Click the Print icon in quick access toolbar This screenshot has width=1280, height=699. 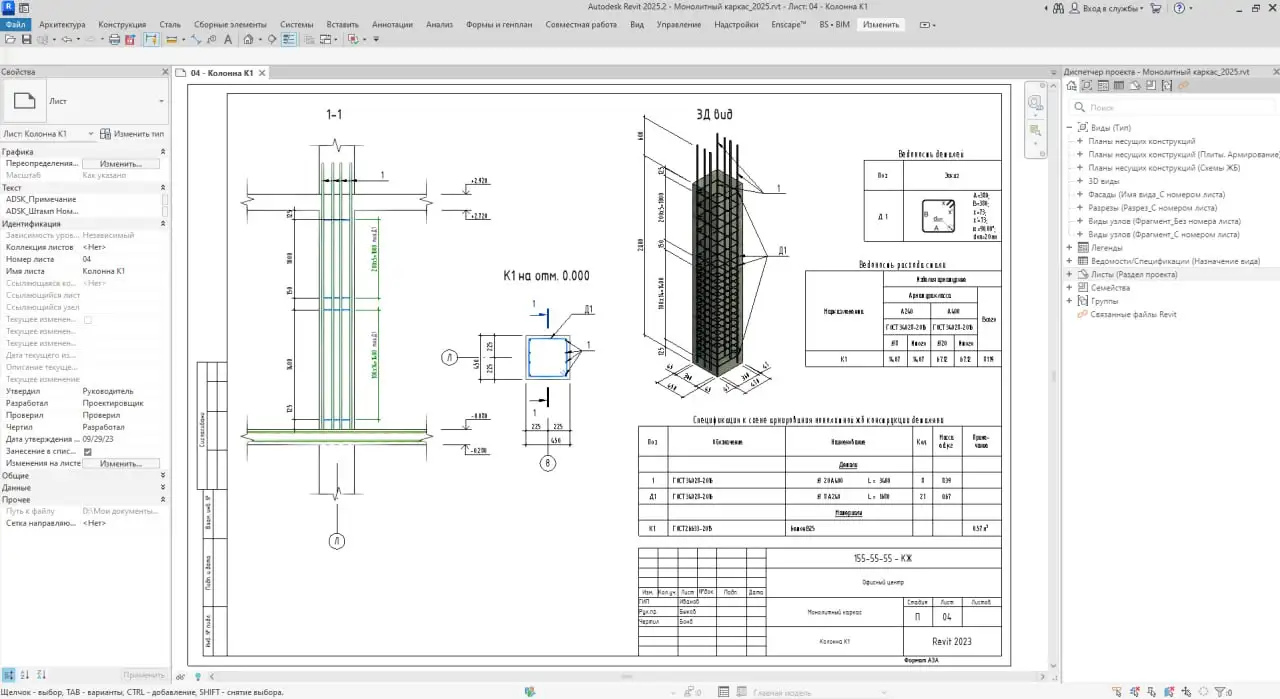(114, 40)
